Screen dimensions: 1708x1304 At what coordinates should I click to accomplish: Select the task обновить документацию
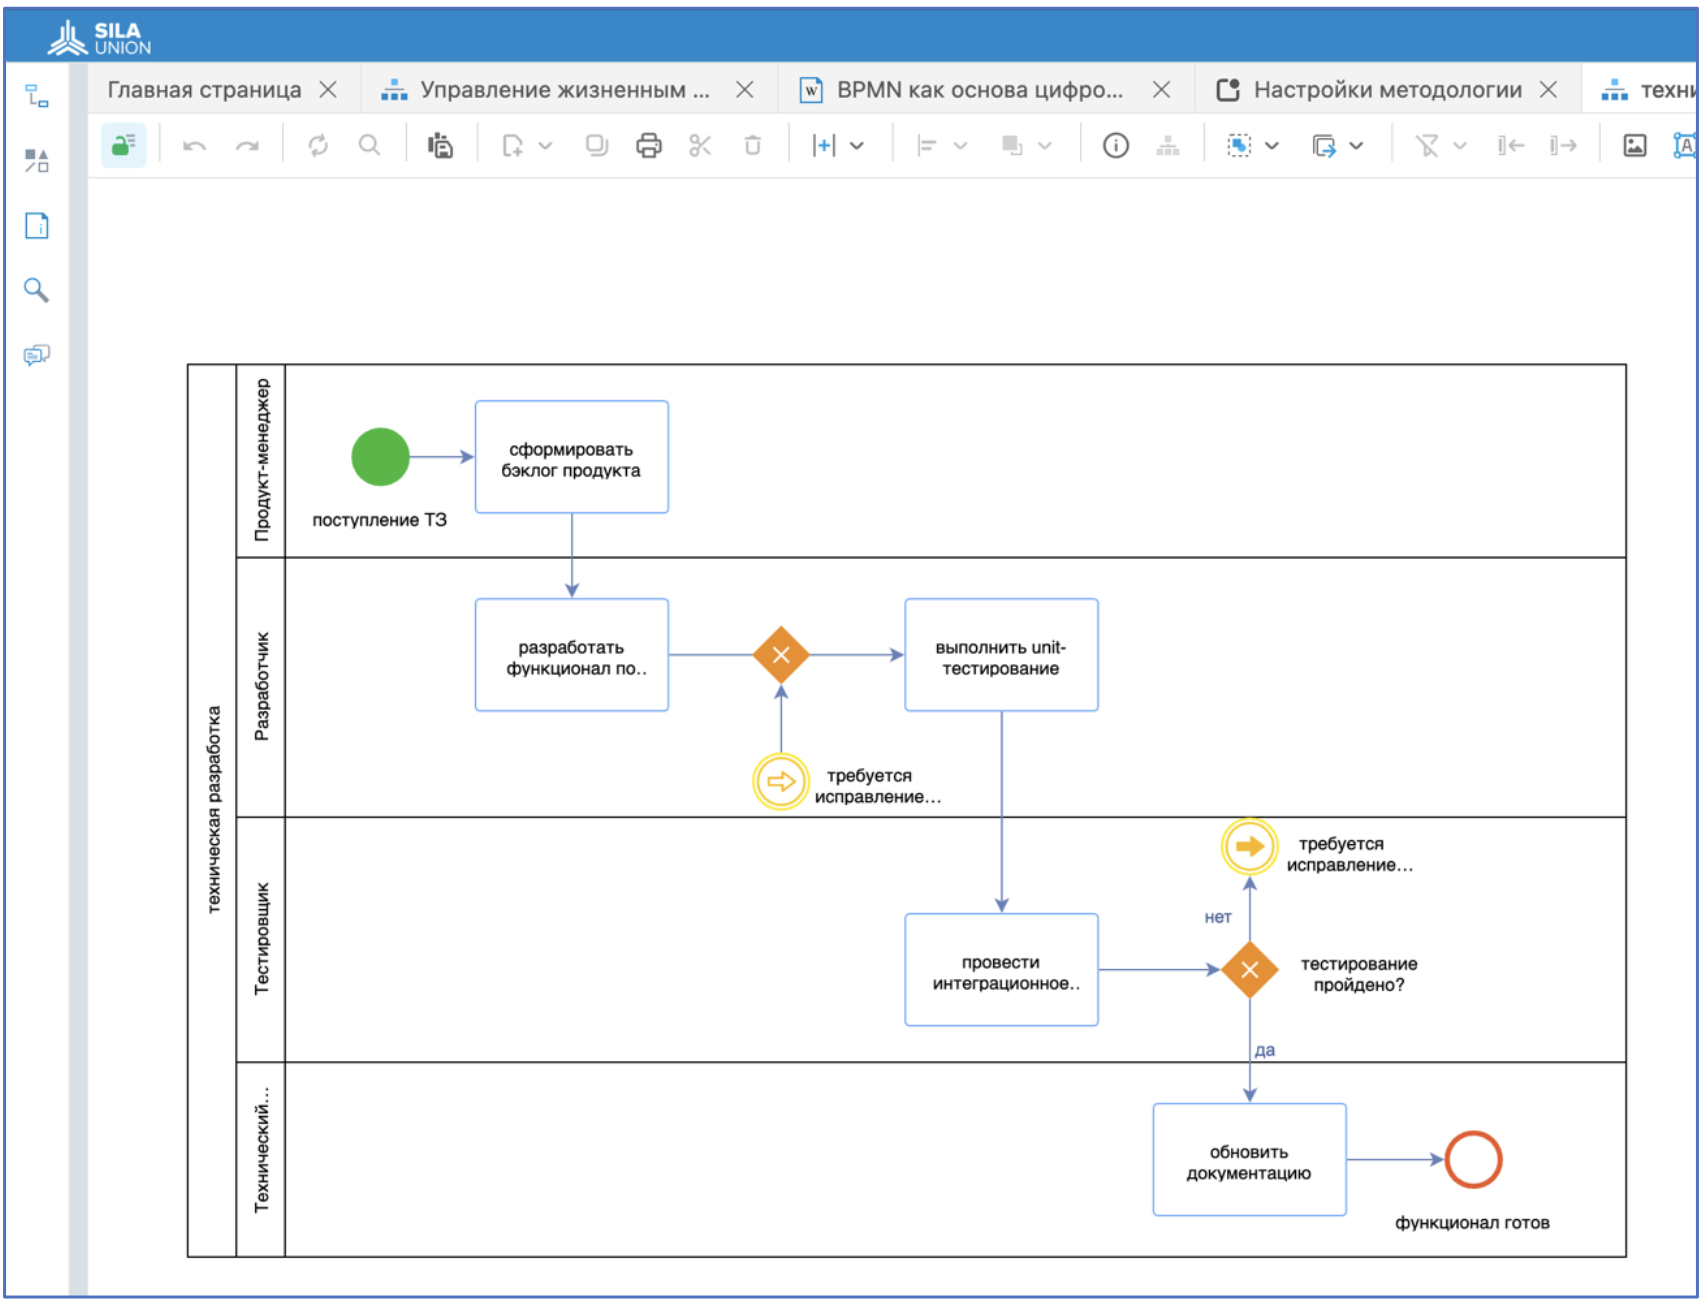pos(1249,1160)
